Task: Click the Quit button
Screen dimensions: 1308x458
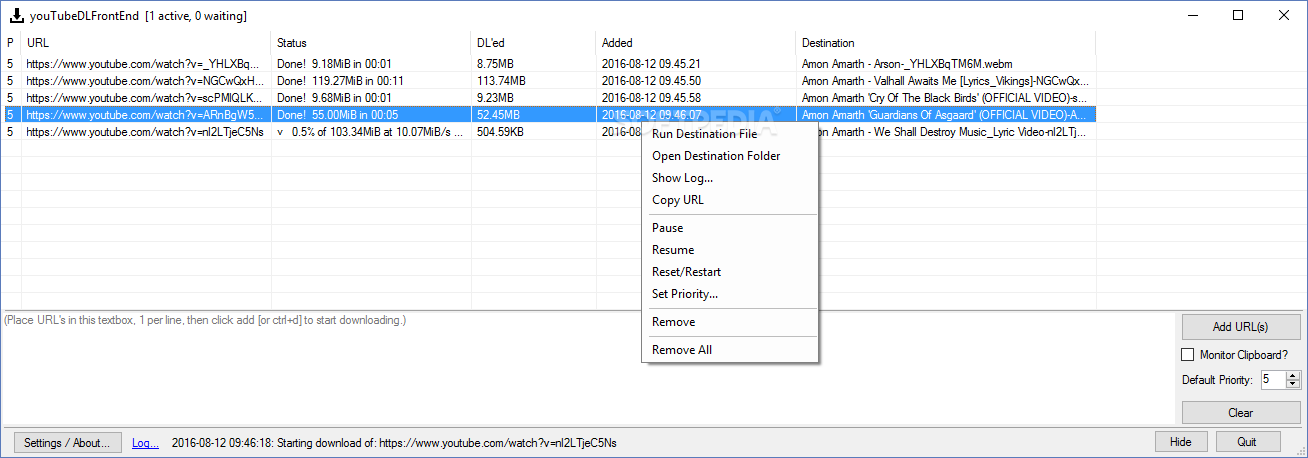Action: (1246, 442)
